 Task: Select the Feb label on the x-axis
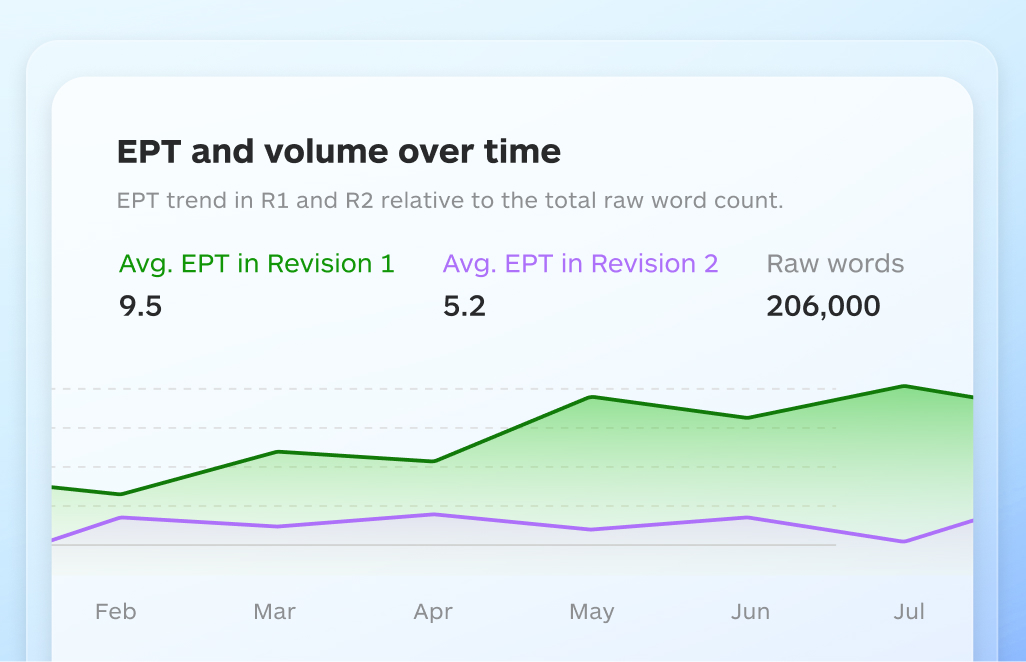116,611
